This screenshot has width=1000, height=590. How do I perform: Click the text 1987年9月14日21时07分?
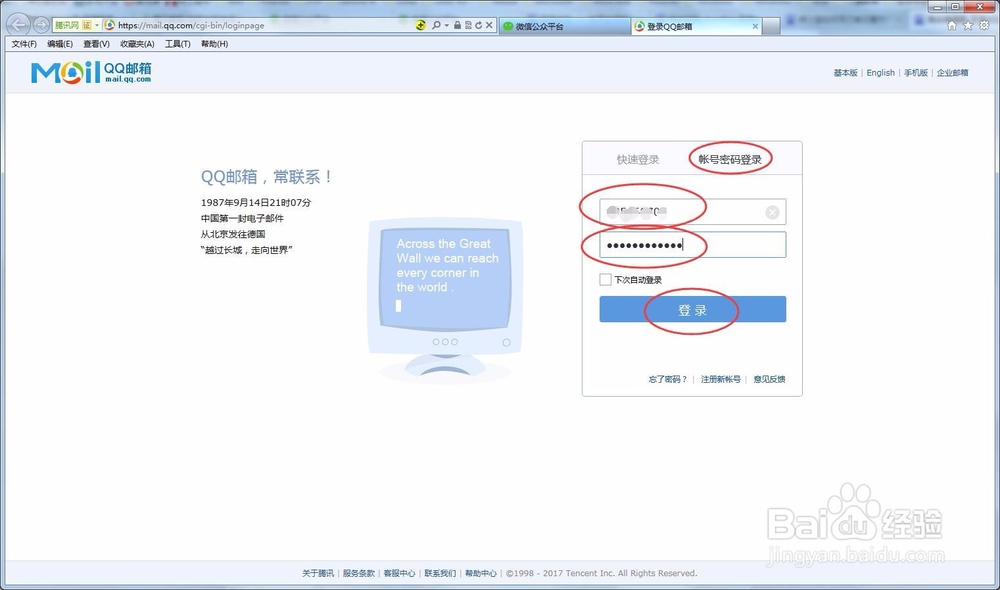[x=256, y=202]
